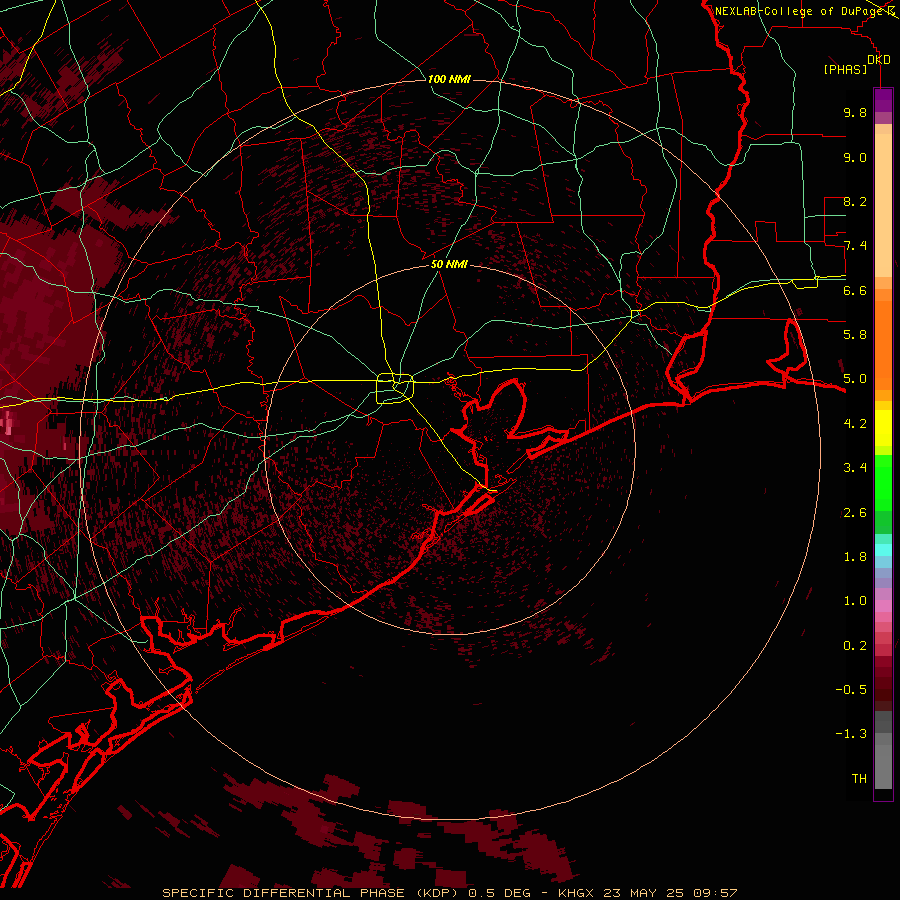
Task: Click the "5.8" color scale value
Action: coord(855,335)
